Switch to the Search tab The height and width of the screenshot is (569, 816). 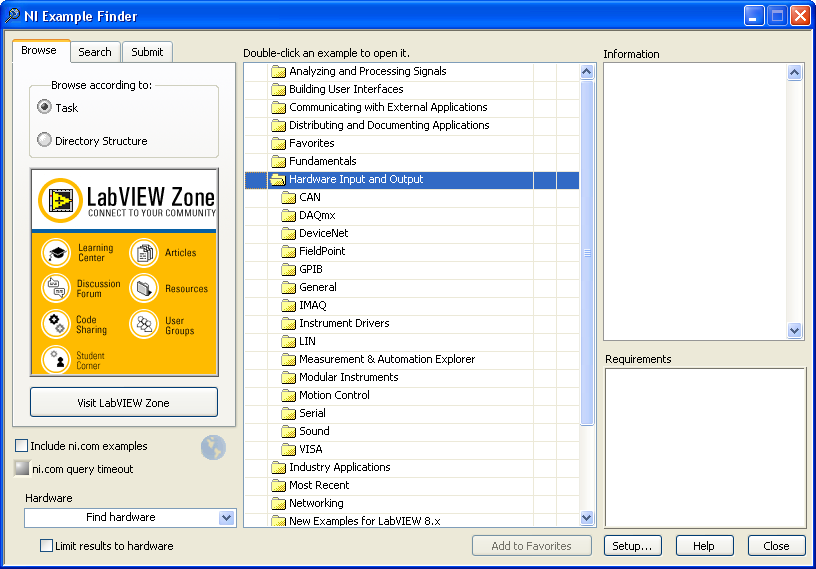pyautogui.click(x=95, y=52)
